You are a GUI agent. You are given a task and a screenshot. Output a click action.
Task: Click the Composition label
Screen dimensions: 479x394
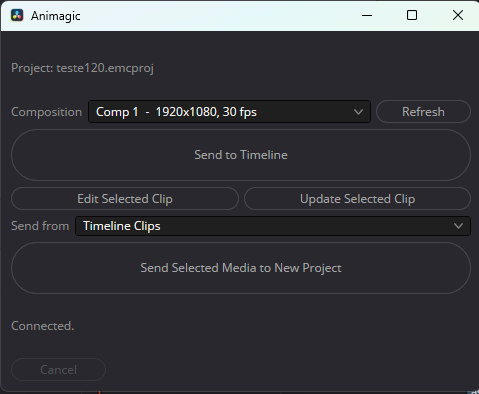46,112
